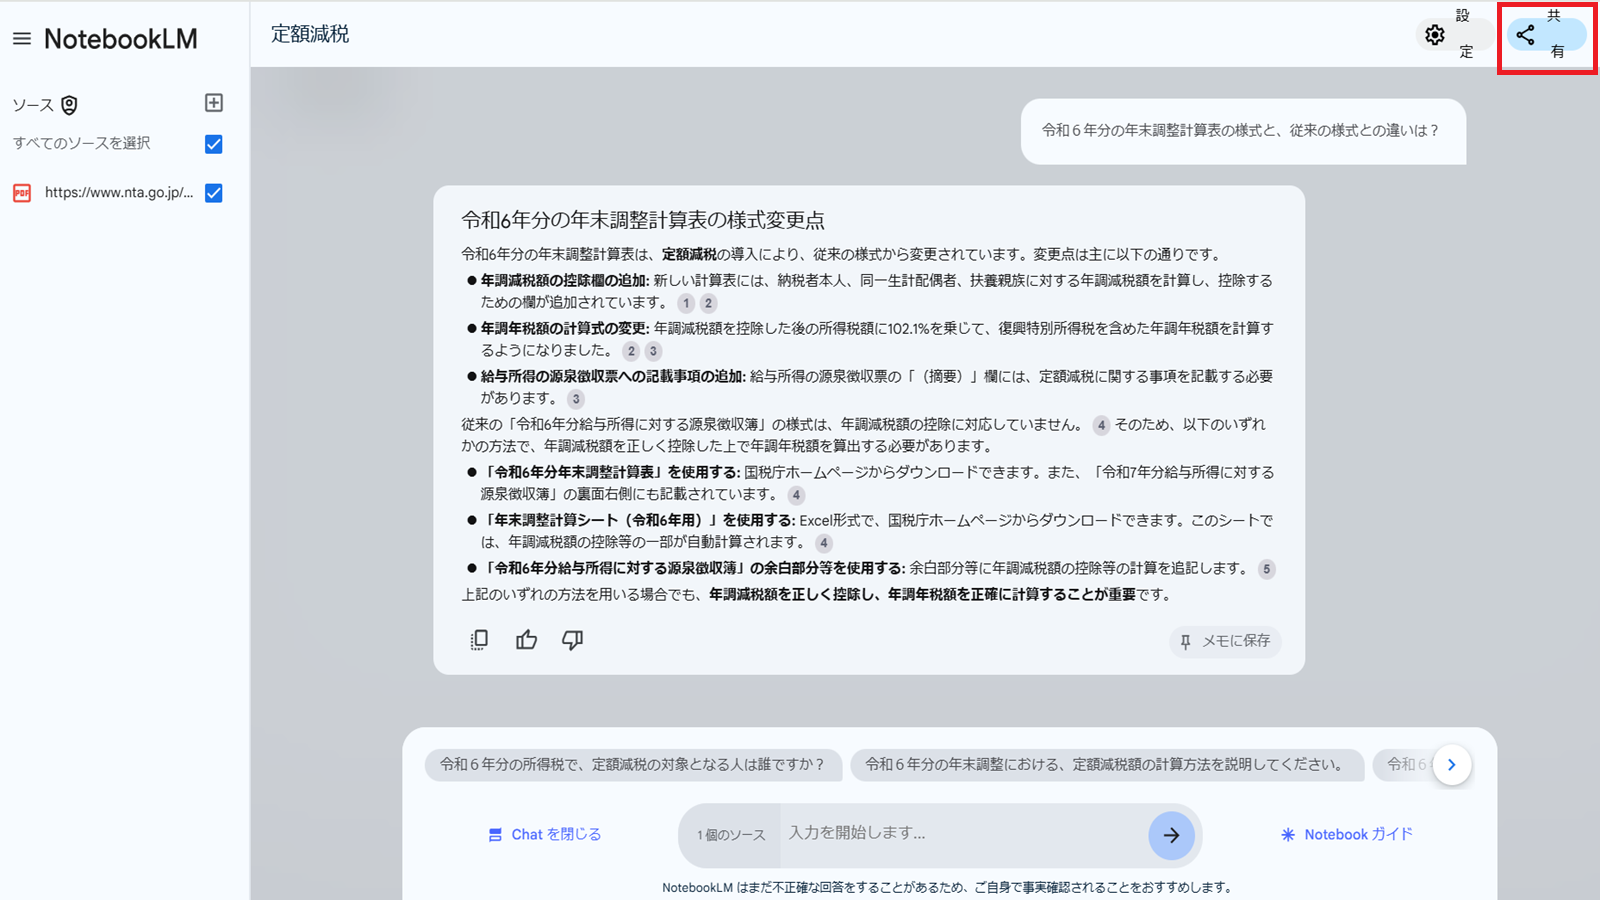1600x900 pixels.
Task: Open citation number 4 in the answer
Action: pos(1101,425)
